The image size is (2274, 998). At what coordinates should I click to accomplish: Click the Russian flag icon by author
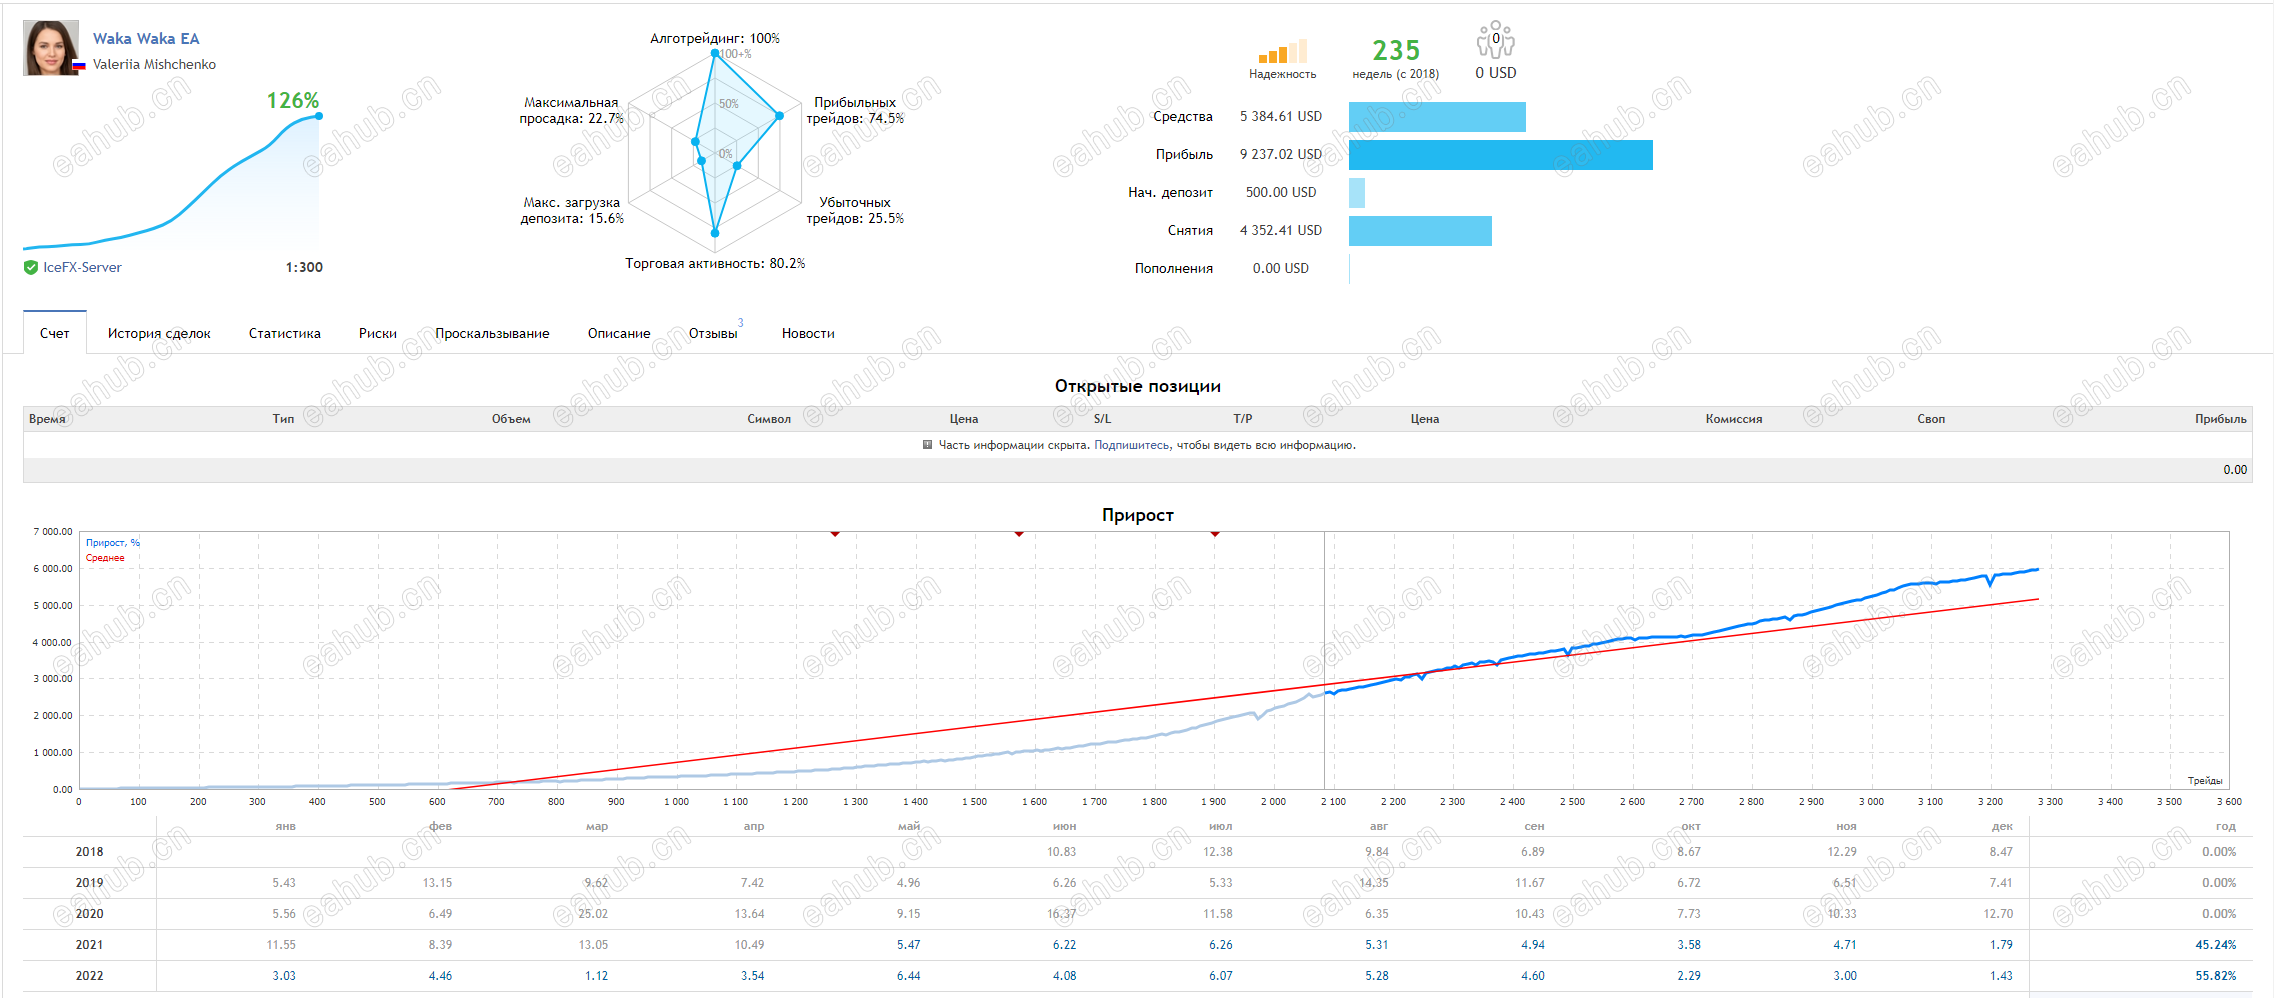pos(79,65)
